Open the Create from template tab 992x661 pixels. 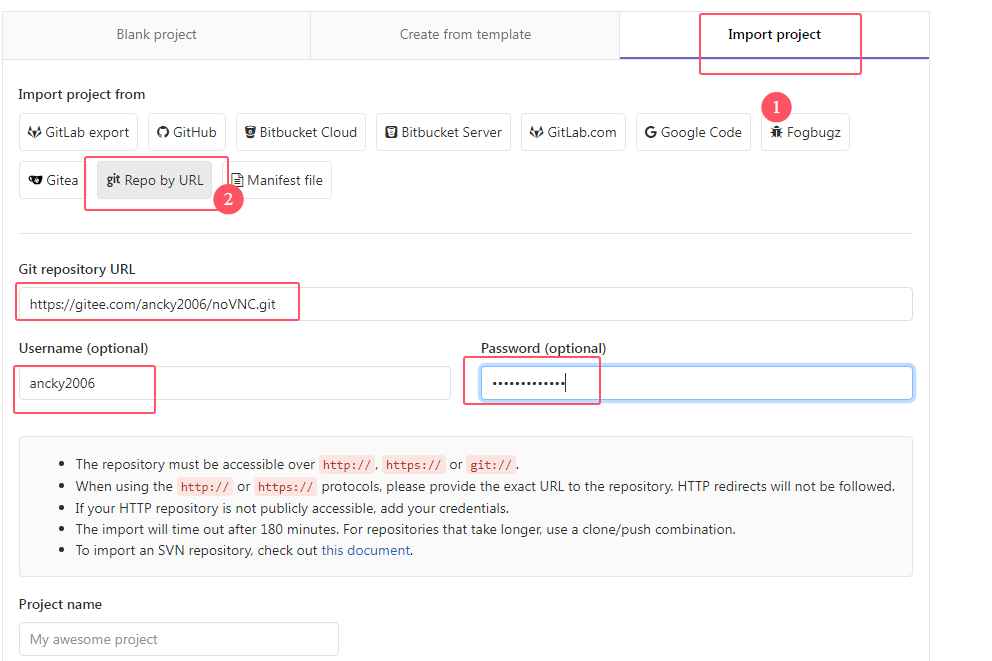[x=465, y=35]
